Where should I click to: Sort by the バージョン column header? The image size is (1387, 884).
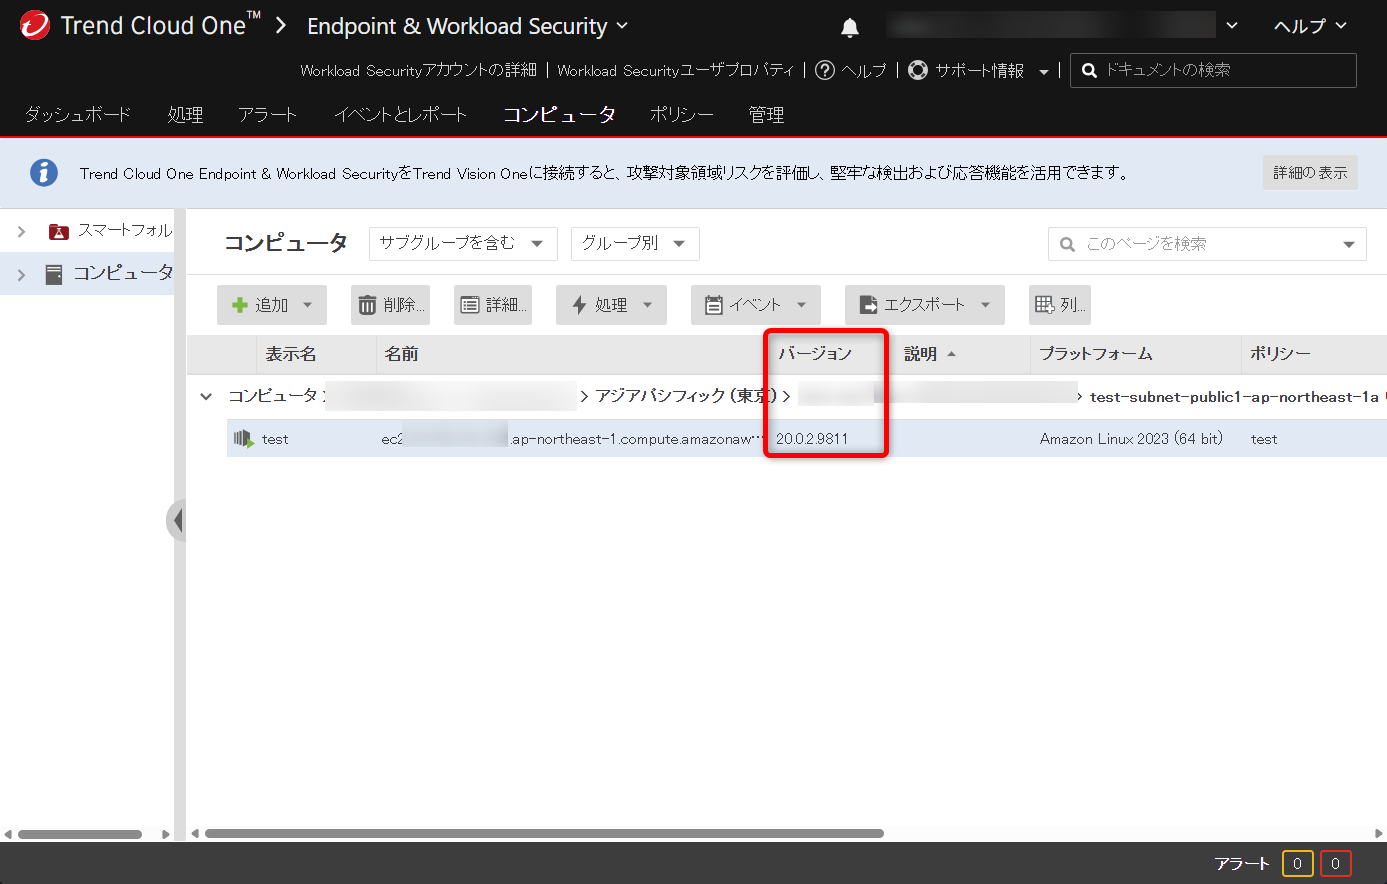tap(815, 354)
